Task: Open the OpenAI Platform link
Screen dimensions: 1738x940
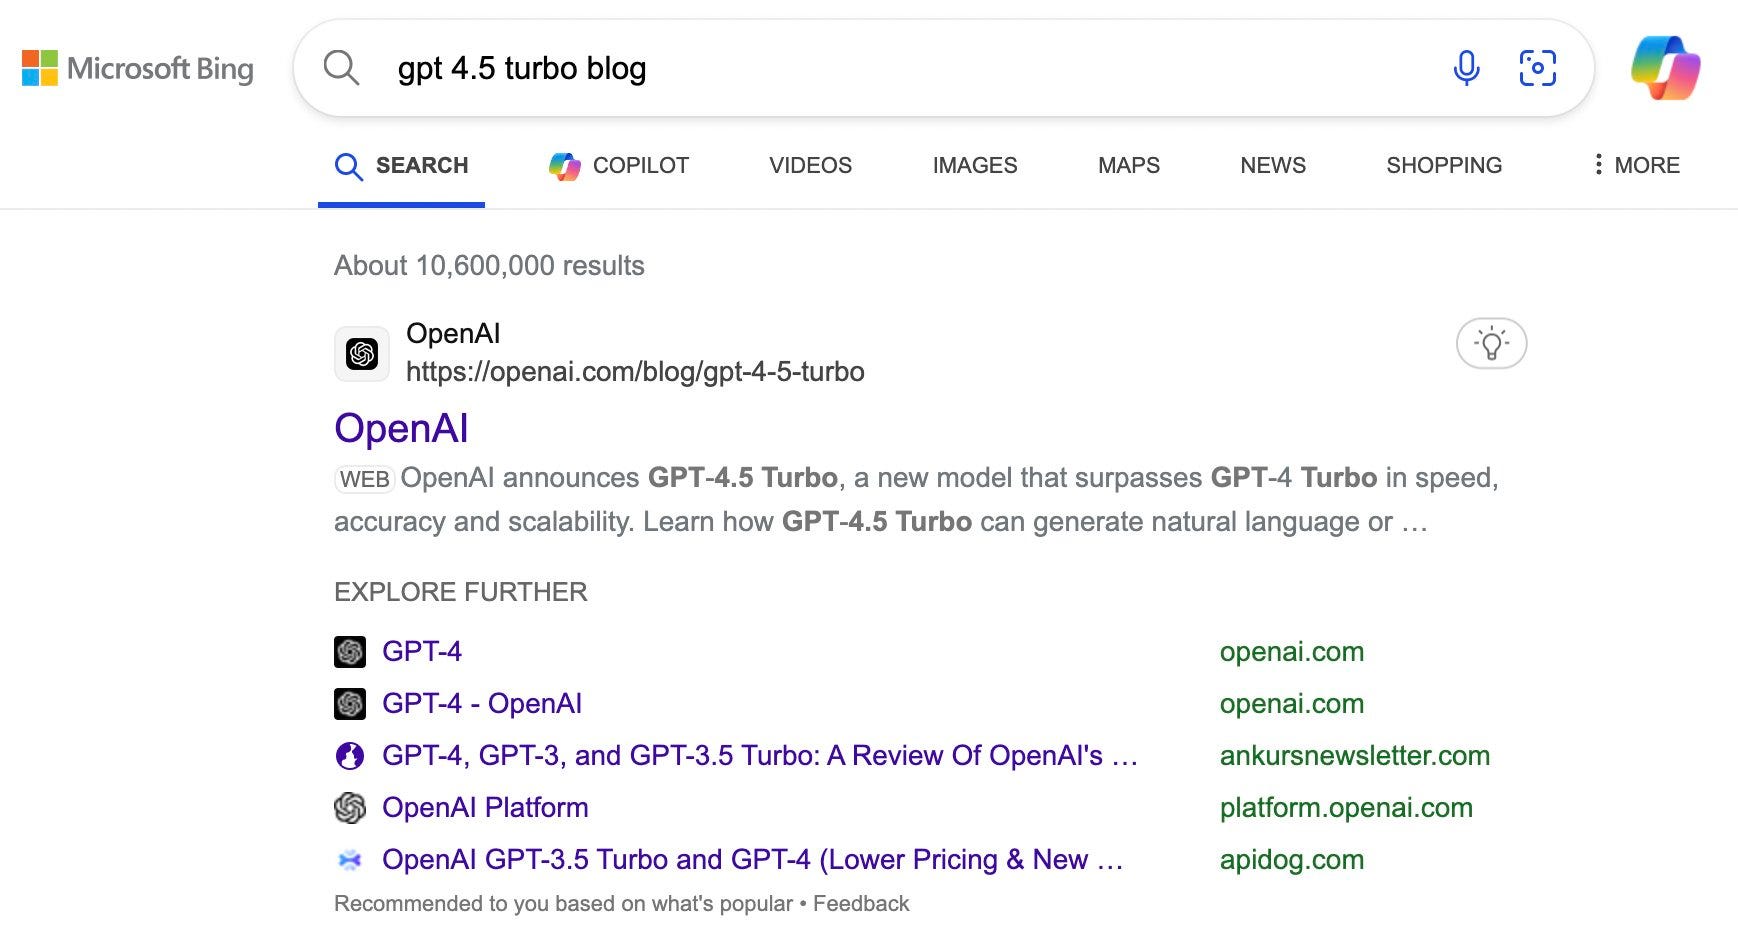Action: click(485, 808)
